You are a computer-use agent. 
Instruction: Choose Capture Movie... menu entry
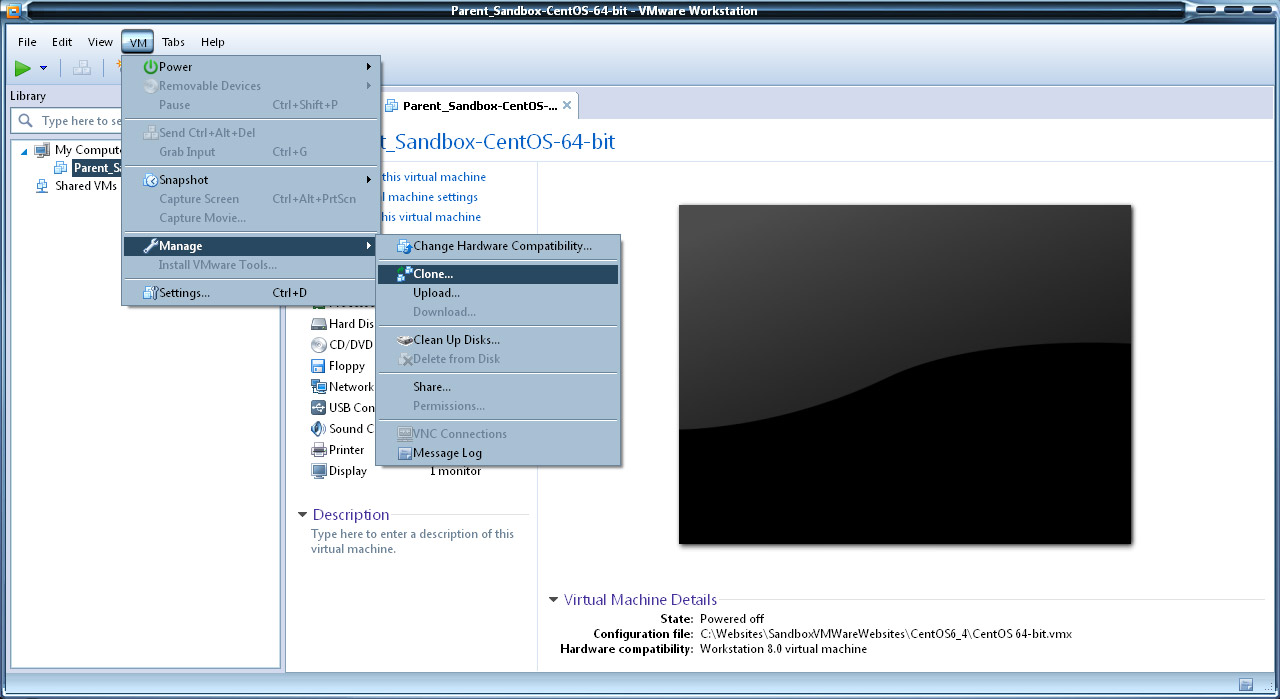[251, 218]
